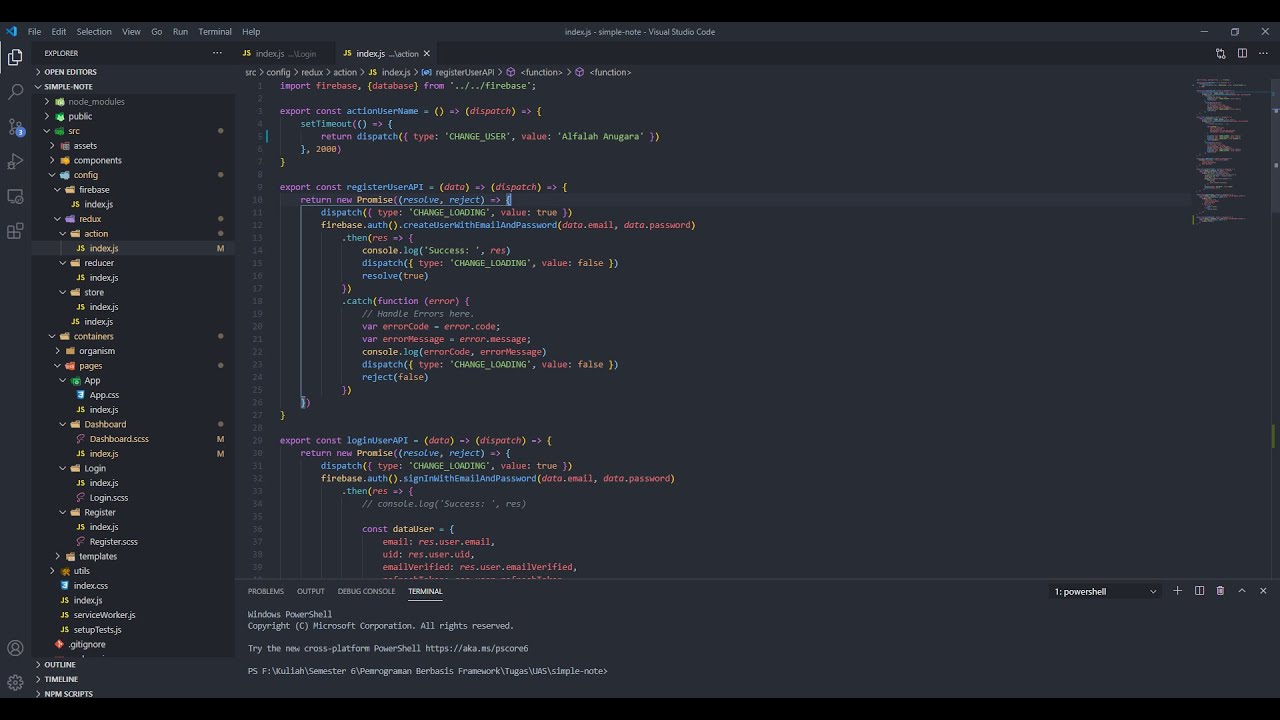
Task: Open the Edit menu
Action: (x=59, y=32)
